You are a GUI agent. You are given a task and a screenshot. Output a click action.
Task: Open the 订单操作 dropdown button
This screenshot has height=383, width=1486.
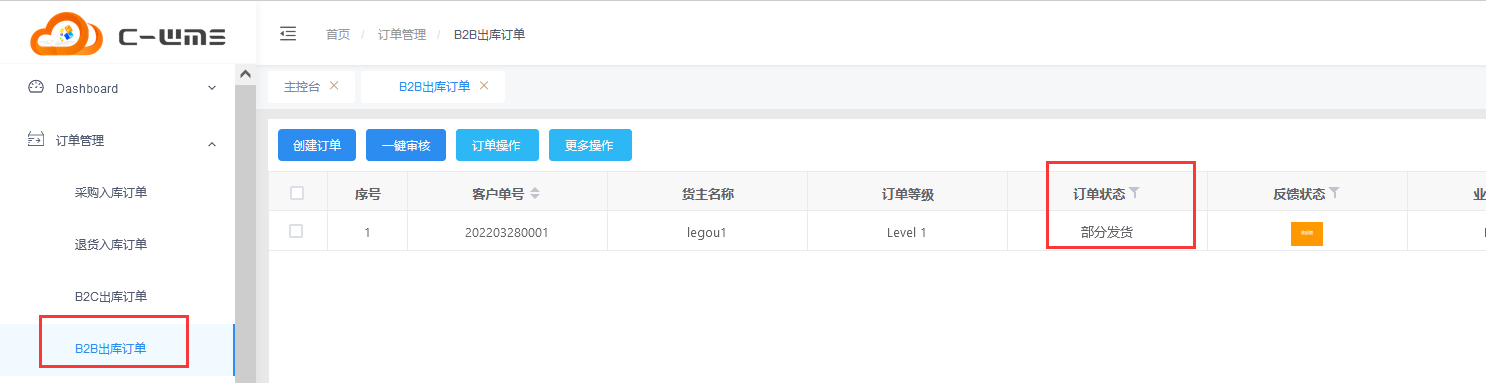tap(497, 145)
